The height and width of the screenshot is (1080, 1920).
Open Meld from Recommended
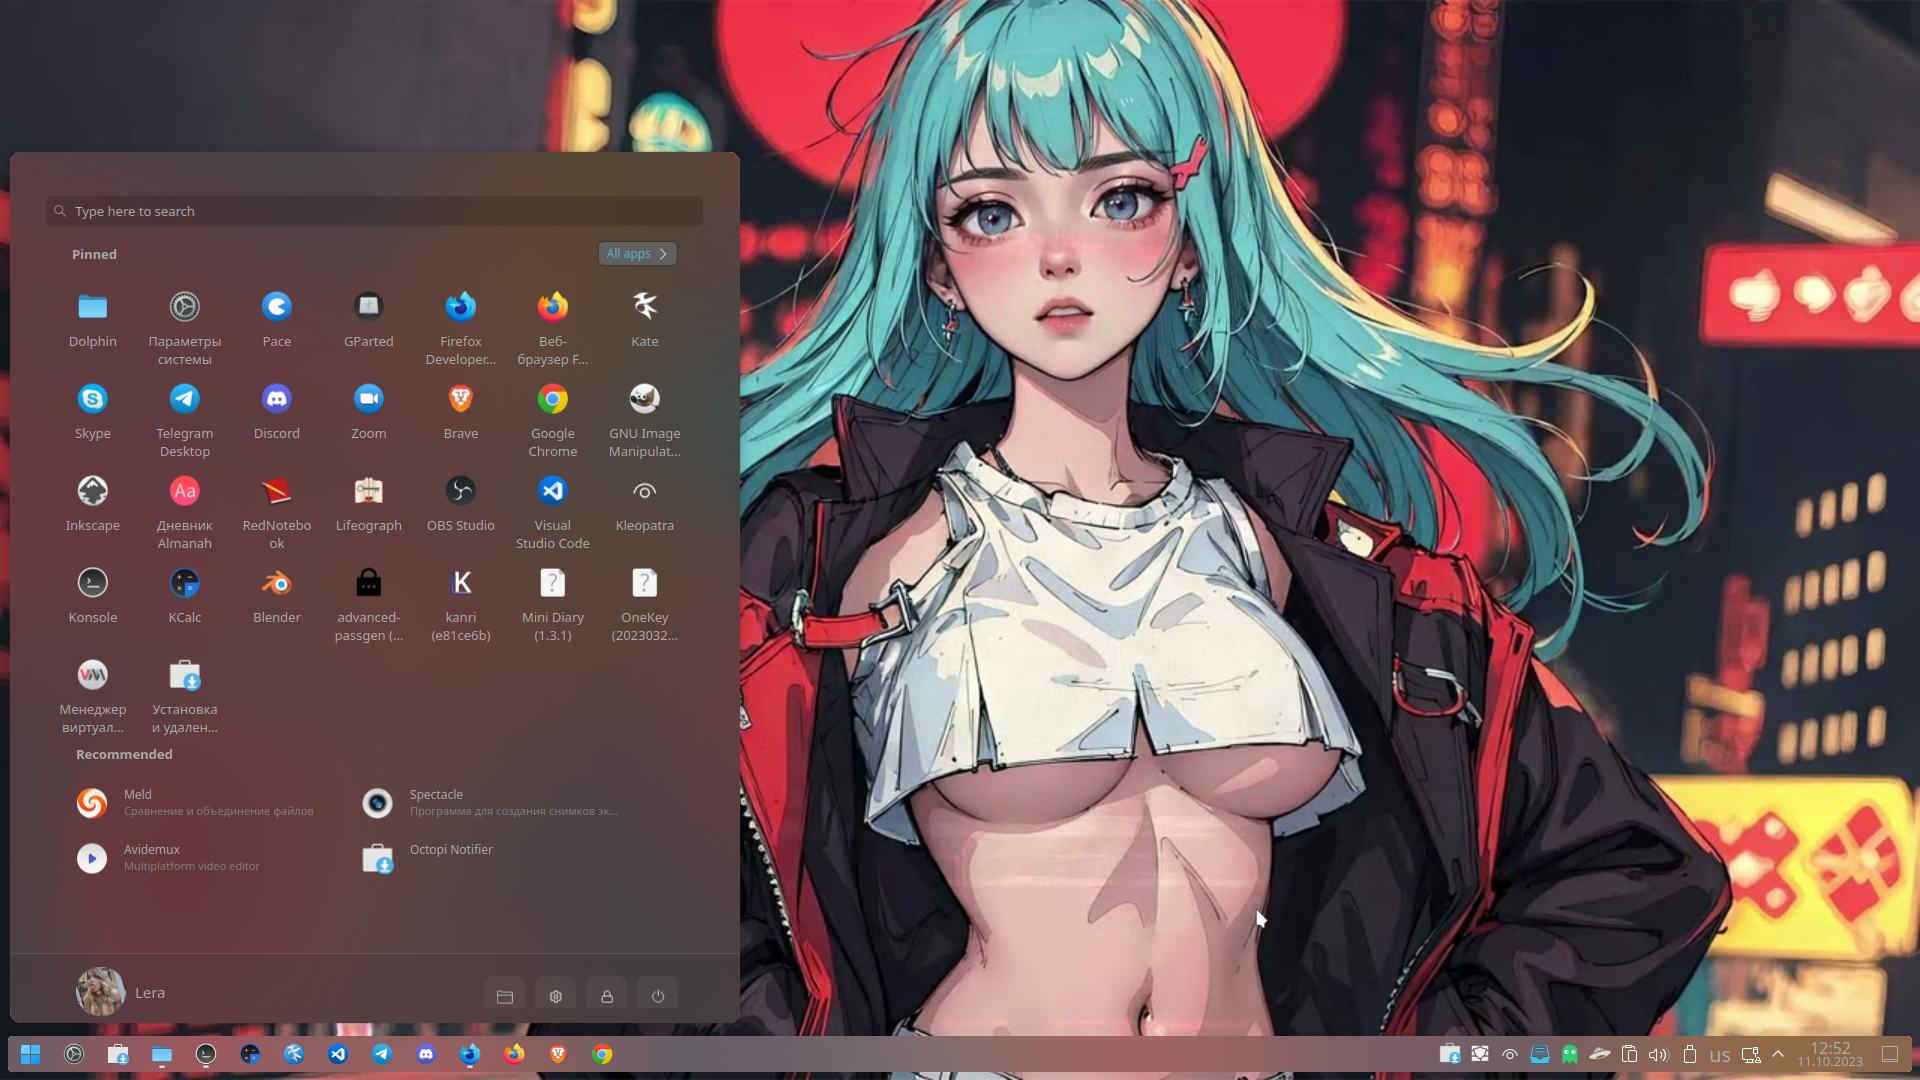tap(92, 803)
